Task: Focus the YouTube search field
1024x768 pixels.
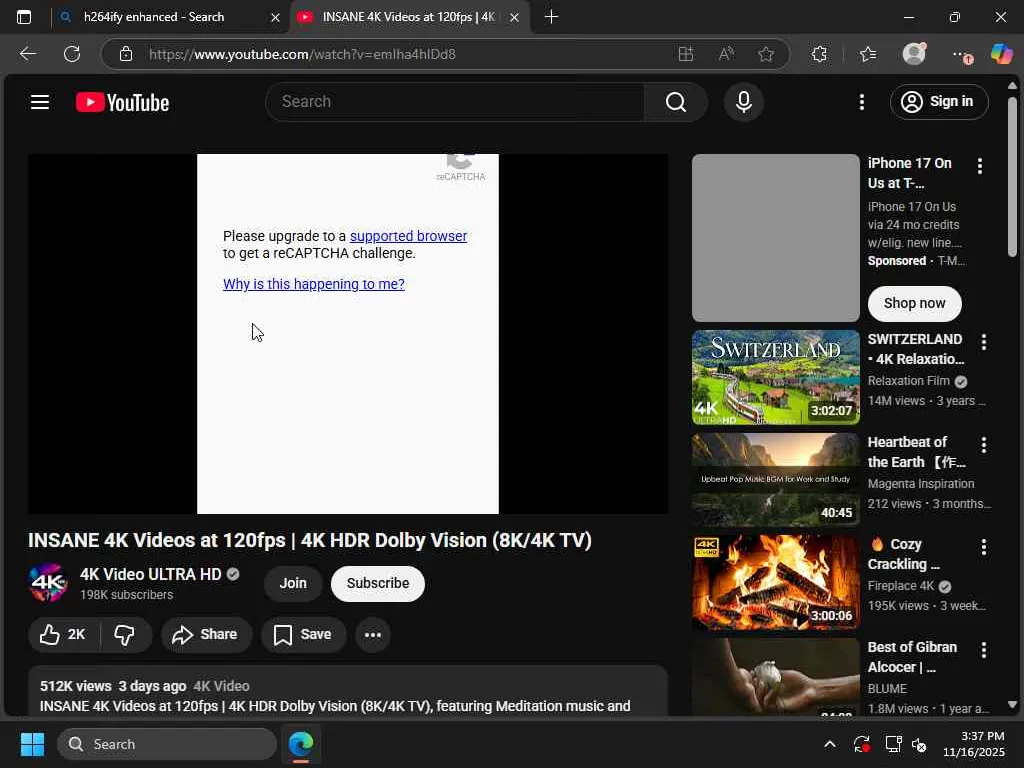Action: coord(455,102)
